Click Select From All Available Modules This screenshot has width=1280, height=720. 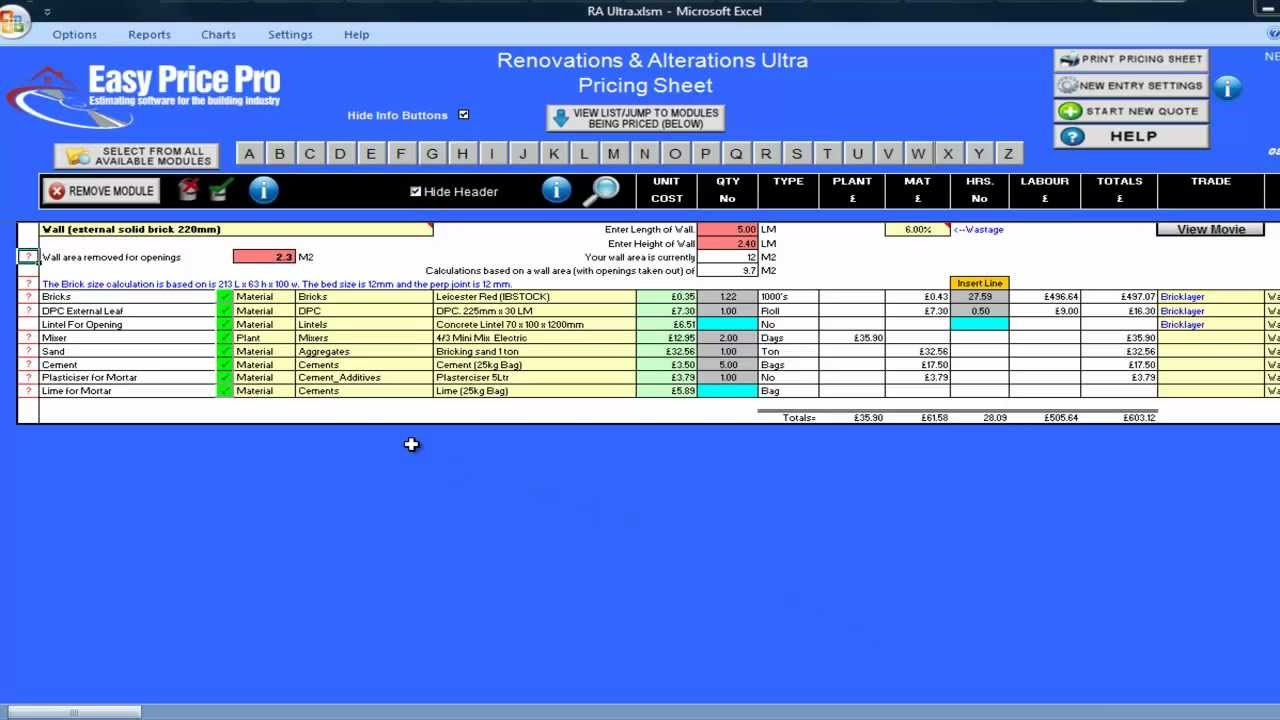137,156
